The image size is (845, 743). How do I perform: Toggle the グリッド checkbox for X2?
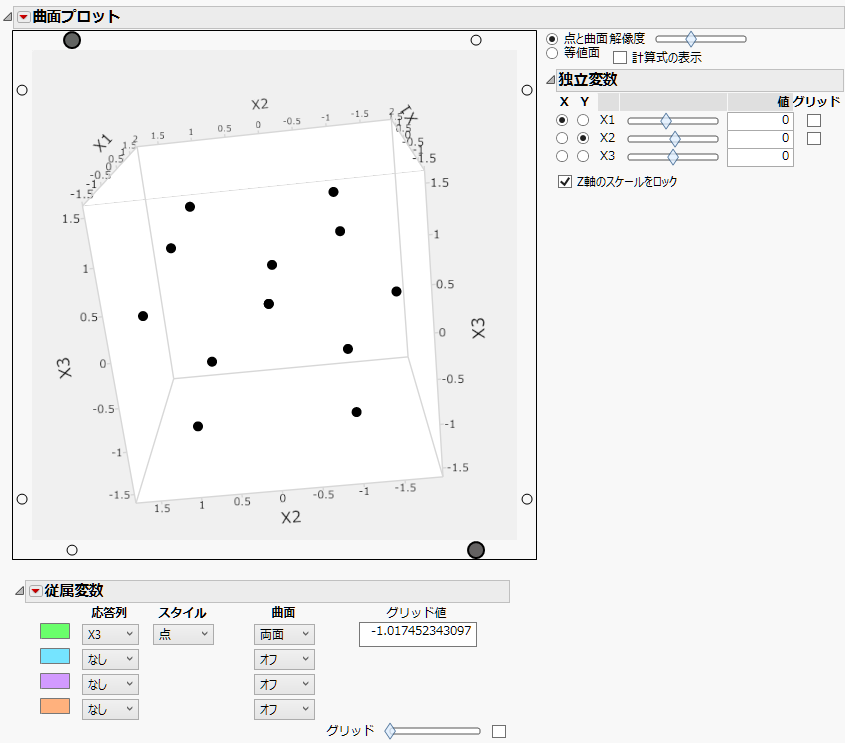point(813,139)
